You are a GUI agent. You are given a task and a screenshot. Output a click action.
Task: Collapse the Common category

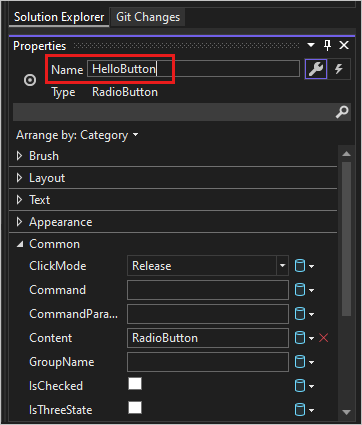pos(20,244)
